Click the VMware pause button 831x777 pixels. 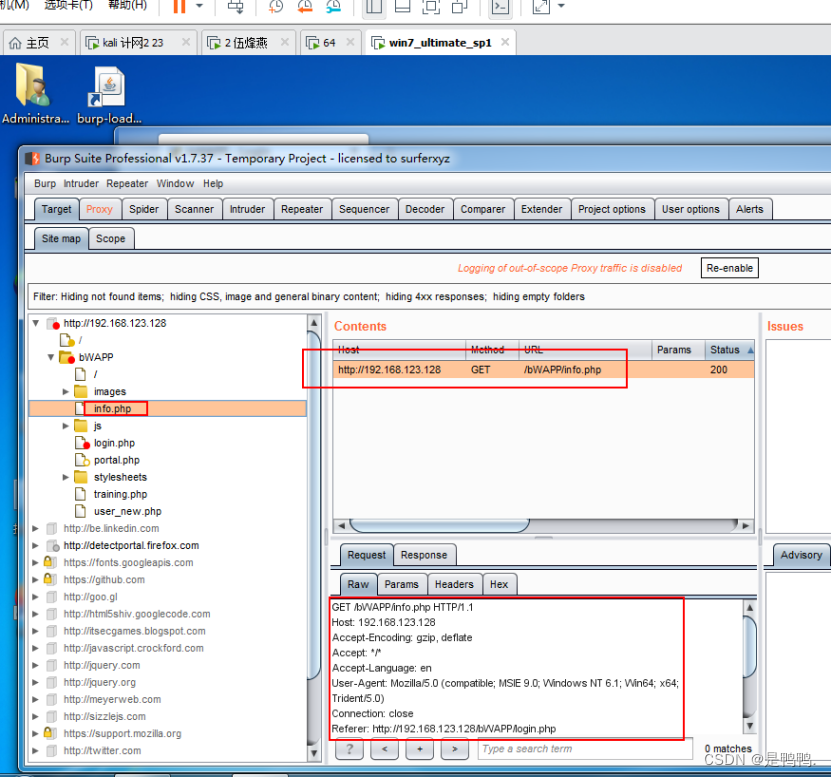click(180, 6)
